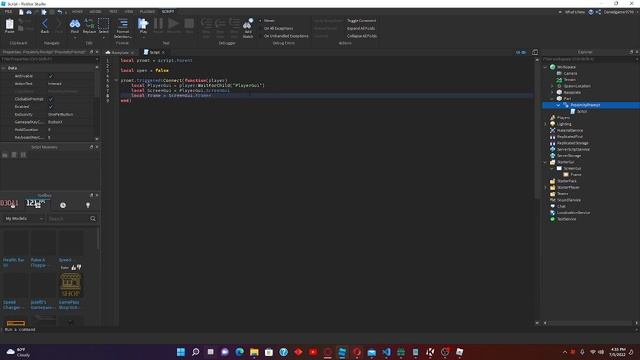Select the Chat service in Explorer
640x360 pixels.
pyautogui.click(x=561, y=207)
